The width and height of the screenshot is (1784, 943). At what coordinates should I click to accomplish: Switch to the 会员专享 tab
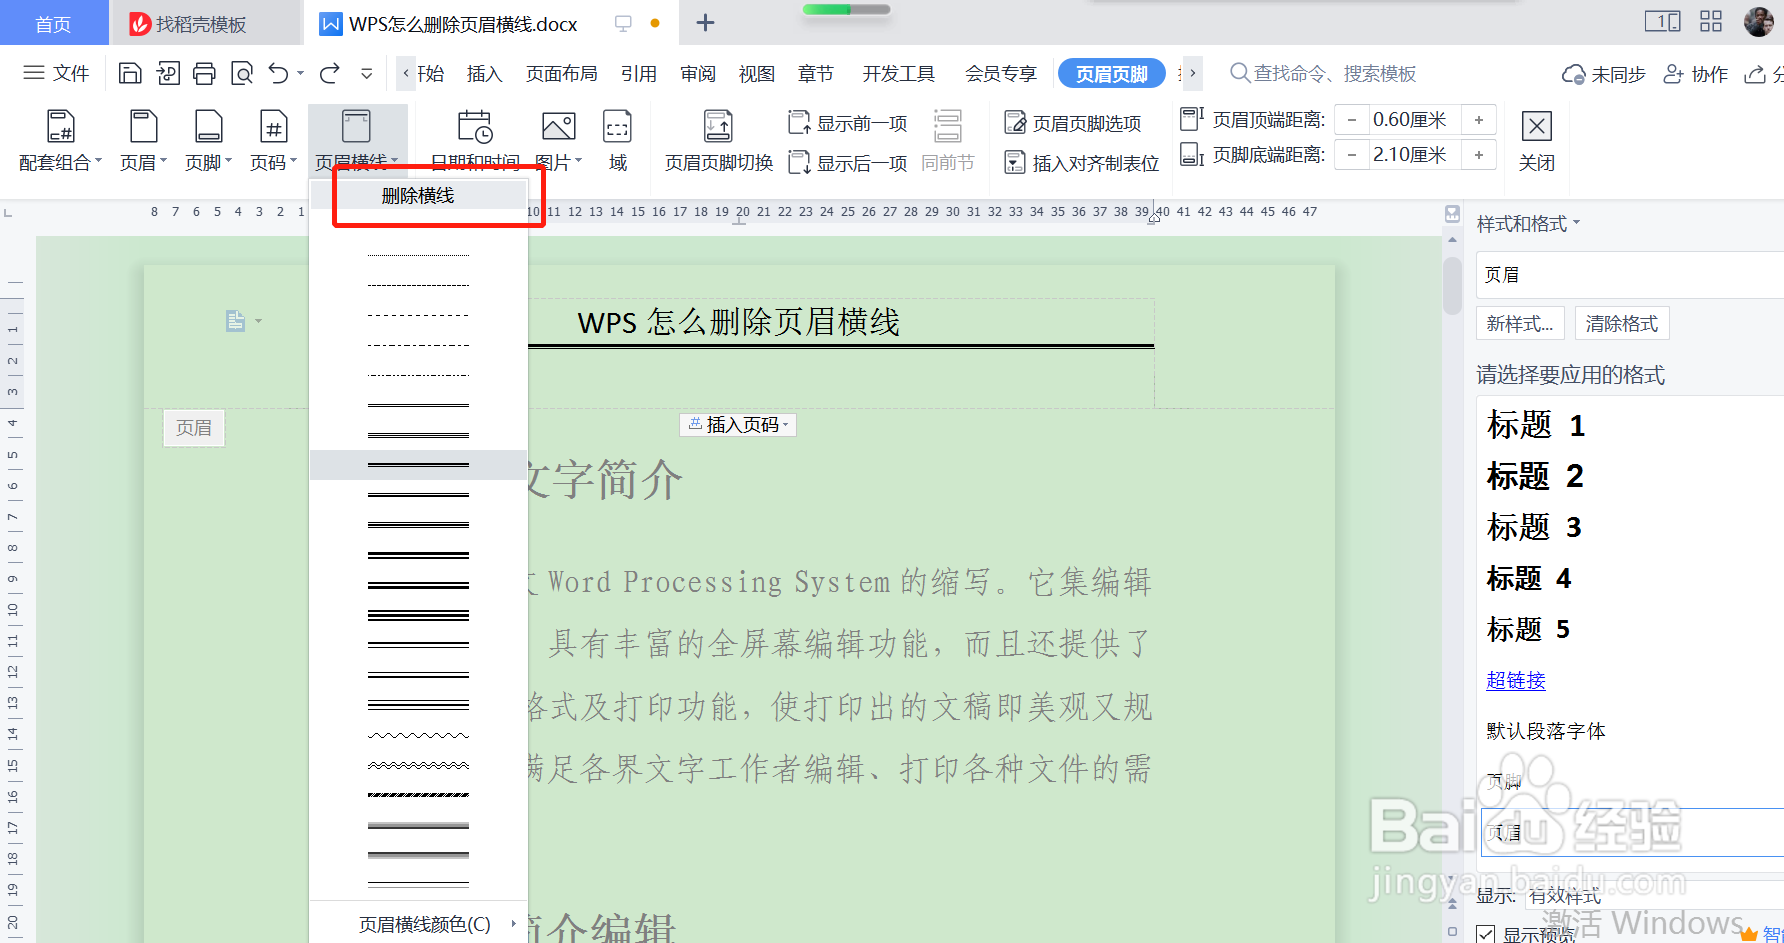1000,74
